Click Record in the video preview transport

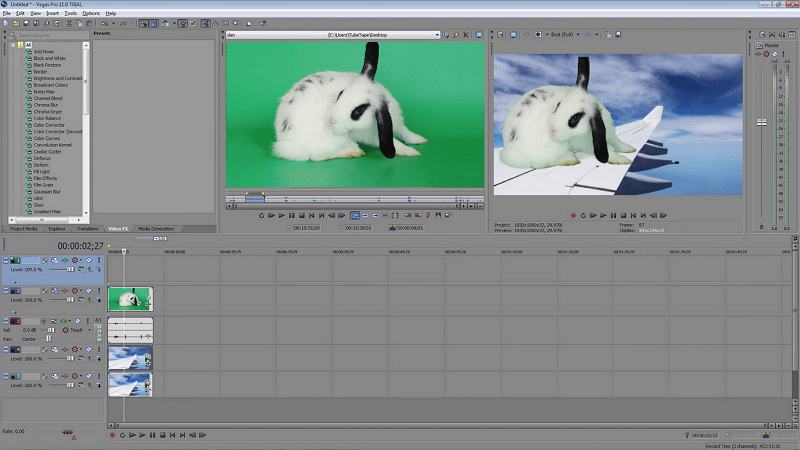(x=573, y=216)
